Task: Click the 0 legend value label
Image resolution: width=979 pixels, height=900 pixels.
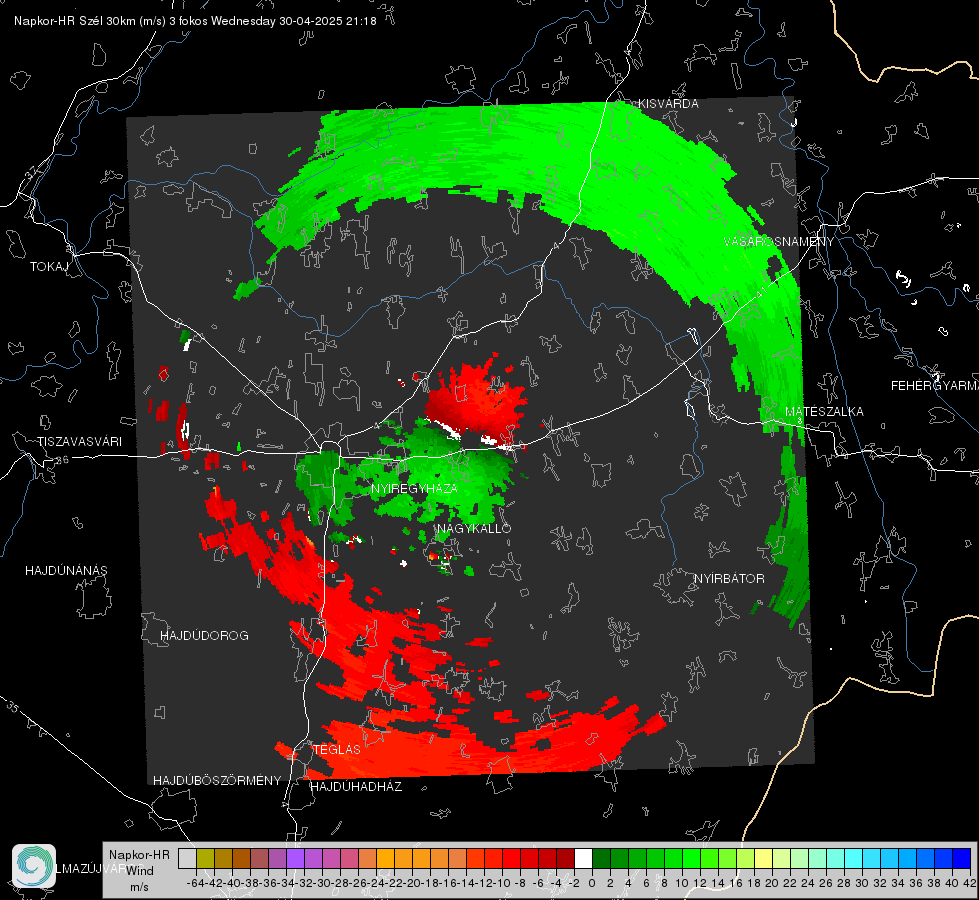Action: [592, 884]
